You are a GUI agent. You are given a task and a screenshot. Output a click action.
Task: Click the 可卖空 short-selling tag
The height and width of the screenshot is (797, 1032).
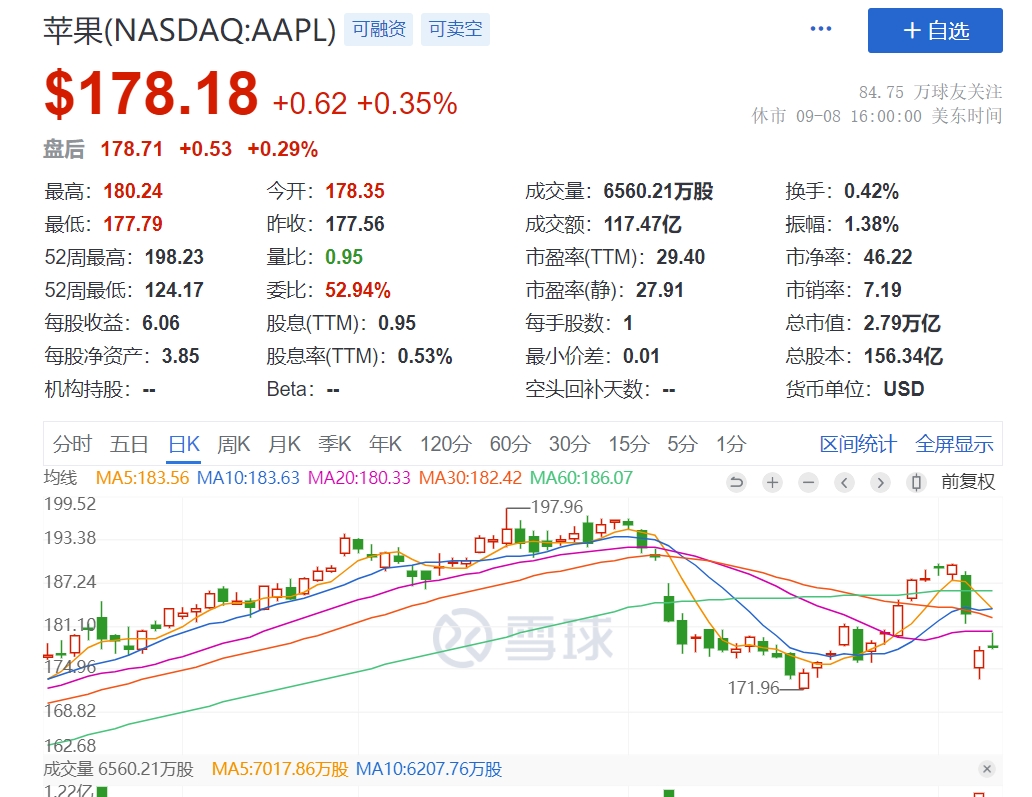tap(455, 30)
